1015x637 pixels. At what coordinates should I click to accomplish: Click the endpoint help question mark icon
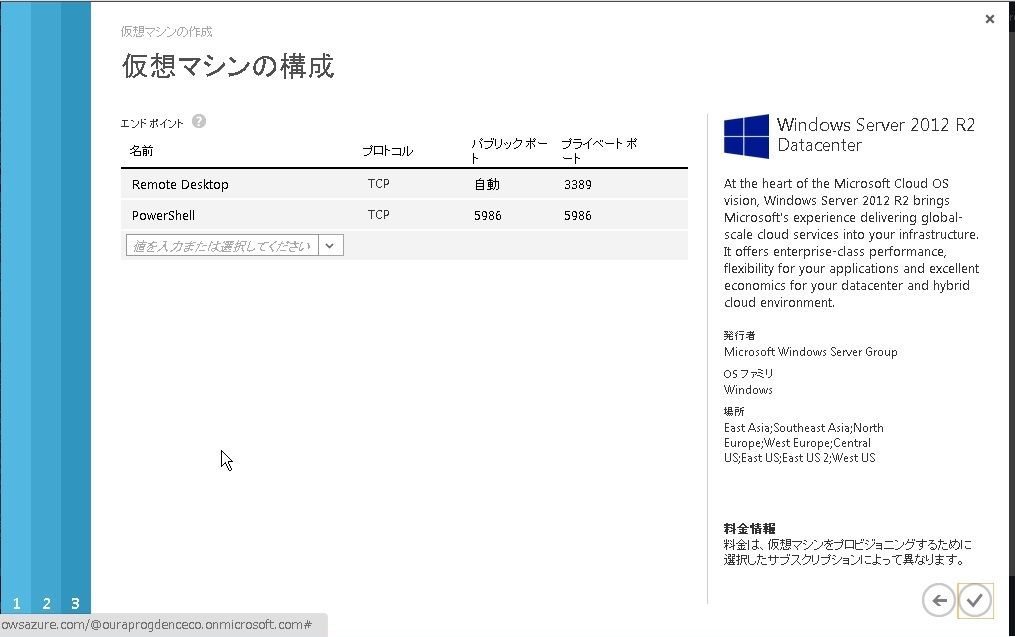pos(199,122)
